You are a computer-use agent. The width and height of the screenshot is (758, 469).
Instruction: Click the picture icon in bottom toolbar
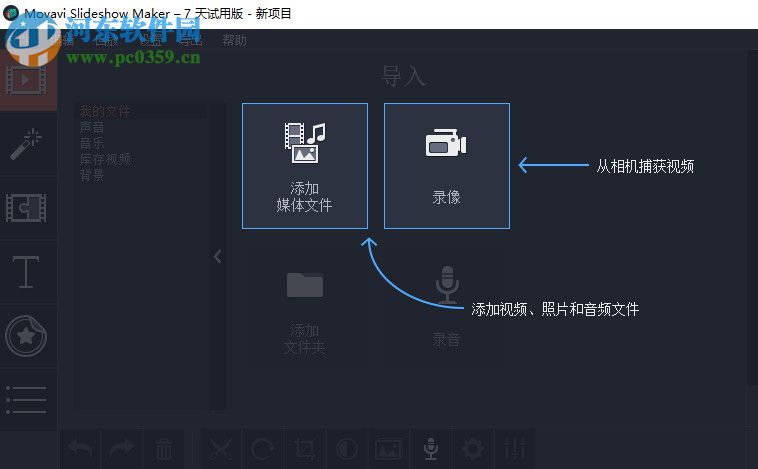[x=389, y=449]
